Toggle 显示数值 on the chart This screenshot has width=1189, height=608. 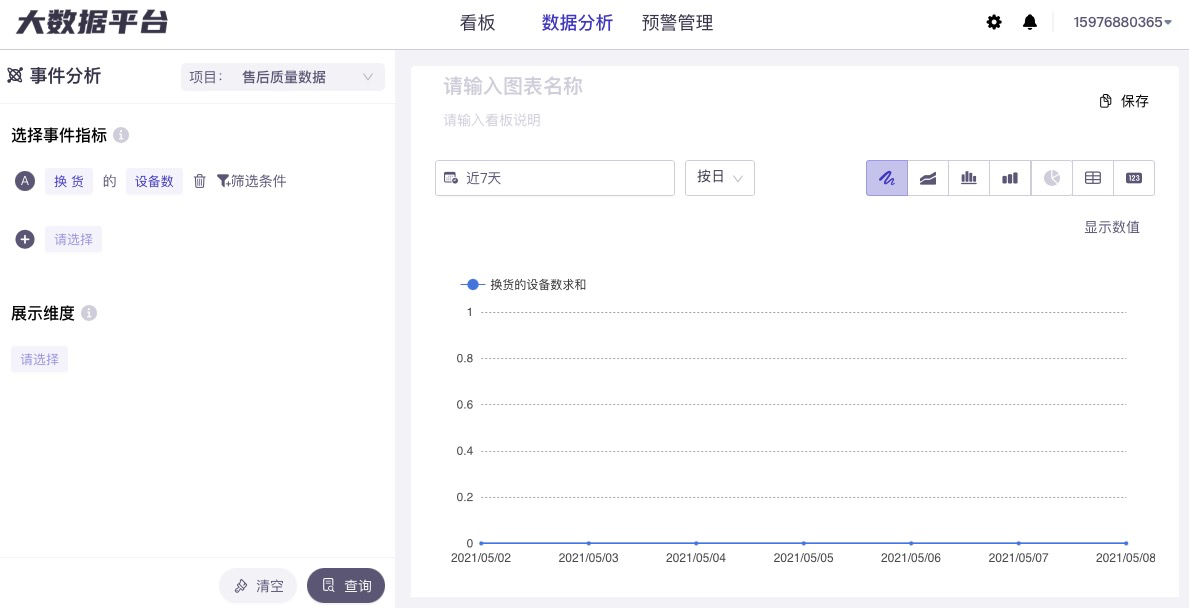pyautogui.click(x=1112, y=227)
